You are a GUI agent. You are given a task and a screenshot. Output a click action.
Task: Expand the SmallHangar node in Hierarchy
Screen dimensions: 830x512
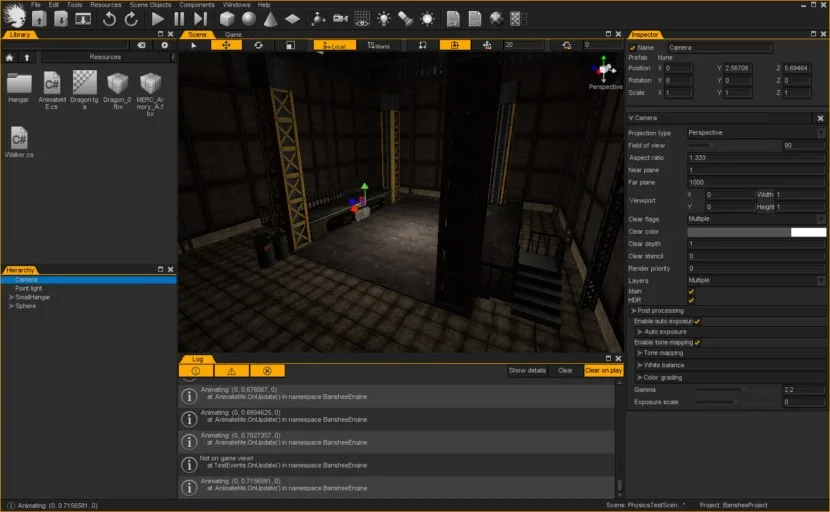pos(11,297)
